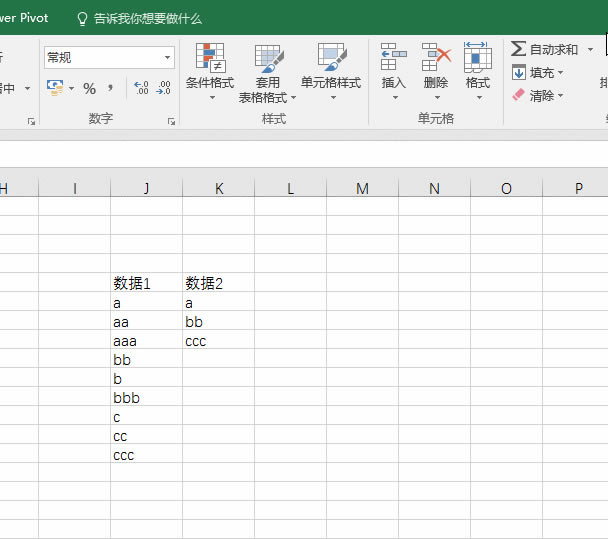This screenshot has height=539, width=608.
Task: Select column M header
Action: click(363, 188)
